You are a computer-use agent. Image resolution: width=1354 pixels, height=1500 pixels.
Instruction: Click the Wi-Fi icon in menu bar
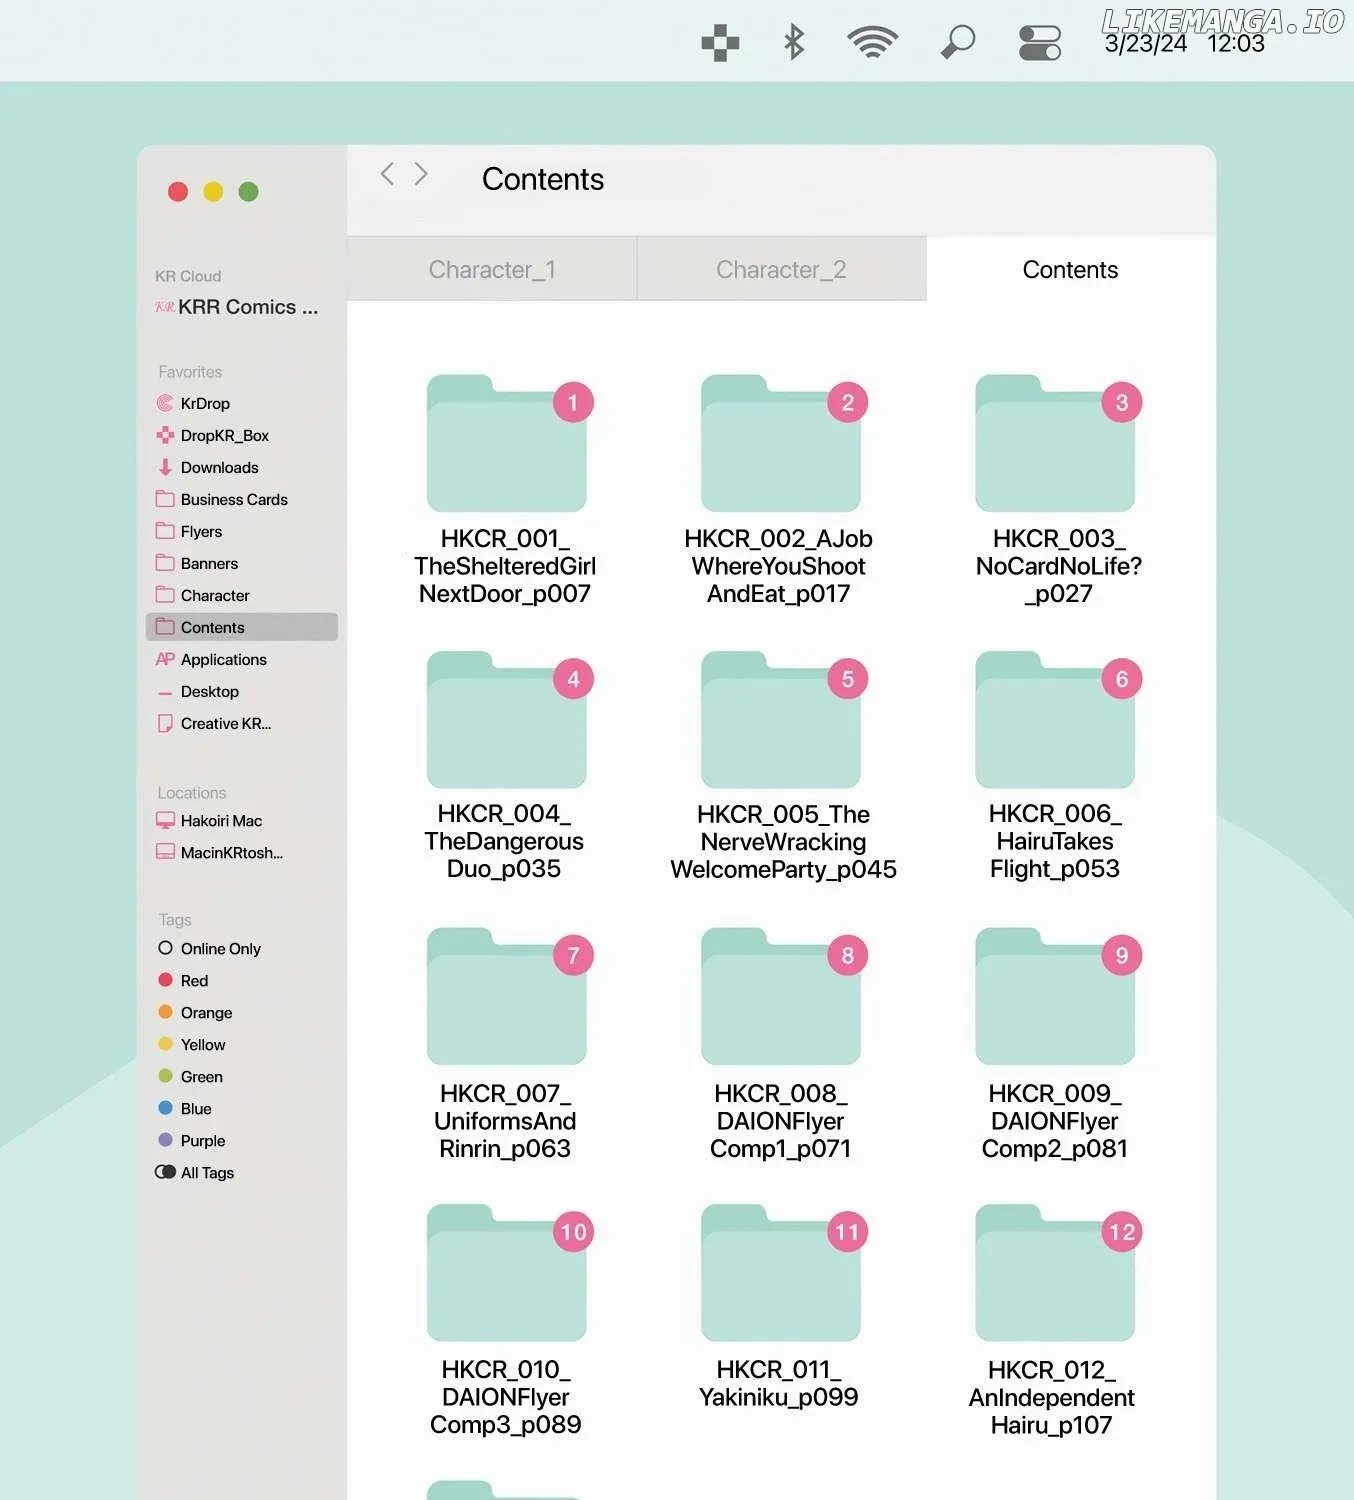point(872,42)
